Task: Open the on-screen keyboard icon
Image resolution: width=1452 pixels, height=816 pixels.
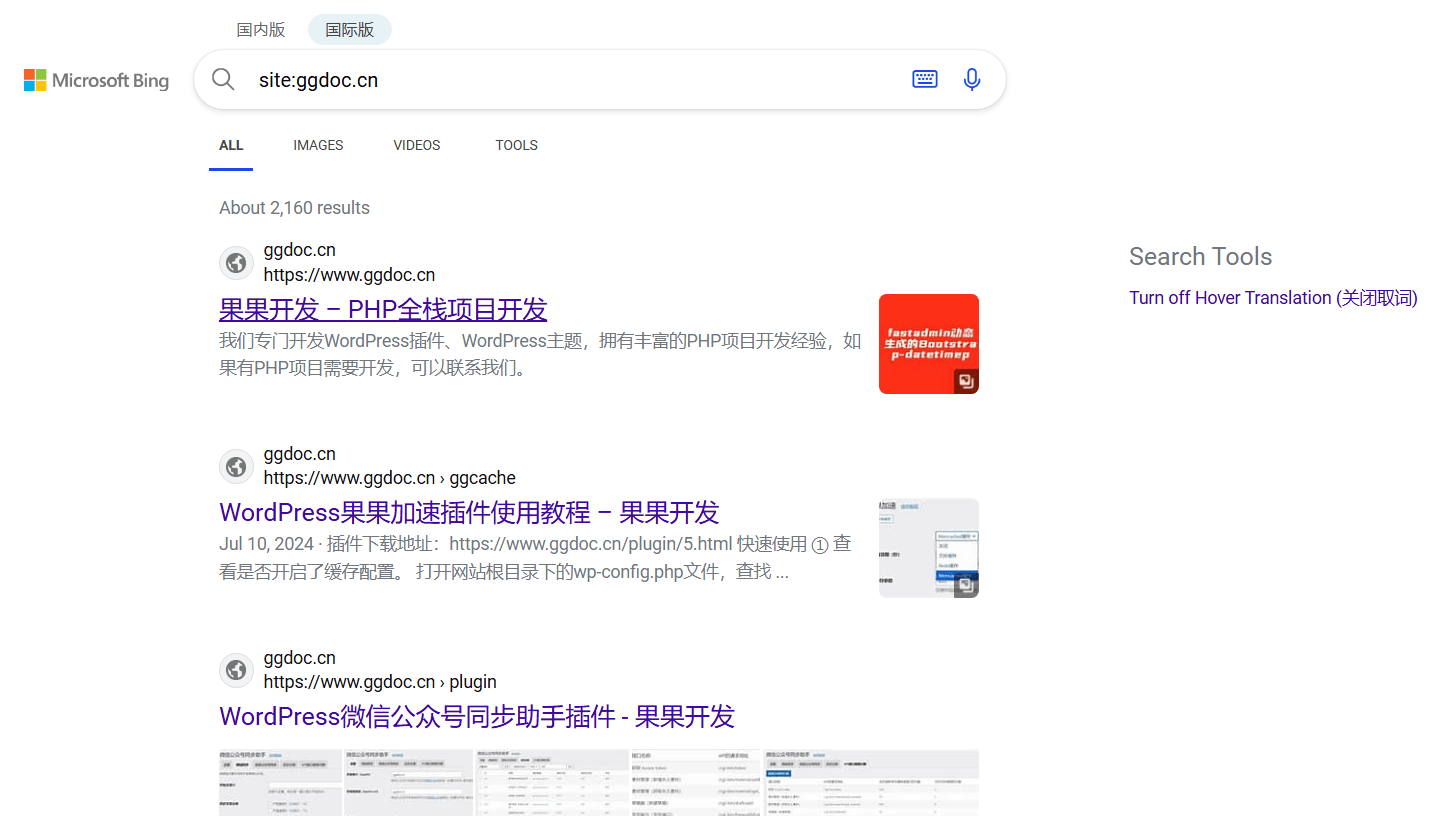Action: point(925,79)
